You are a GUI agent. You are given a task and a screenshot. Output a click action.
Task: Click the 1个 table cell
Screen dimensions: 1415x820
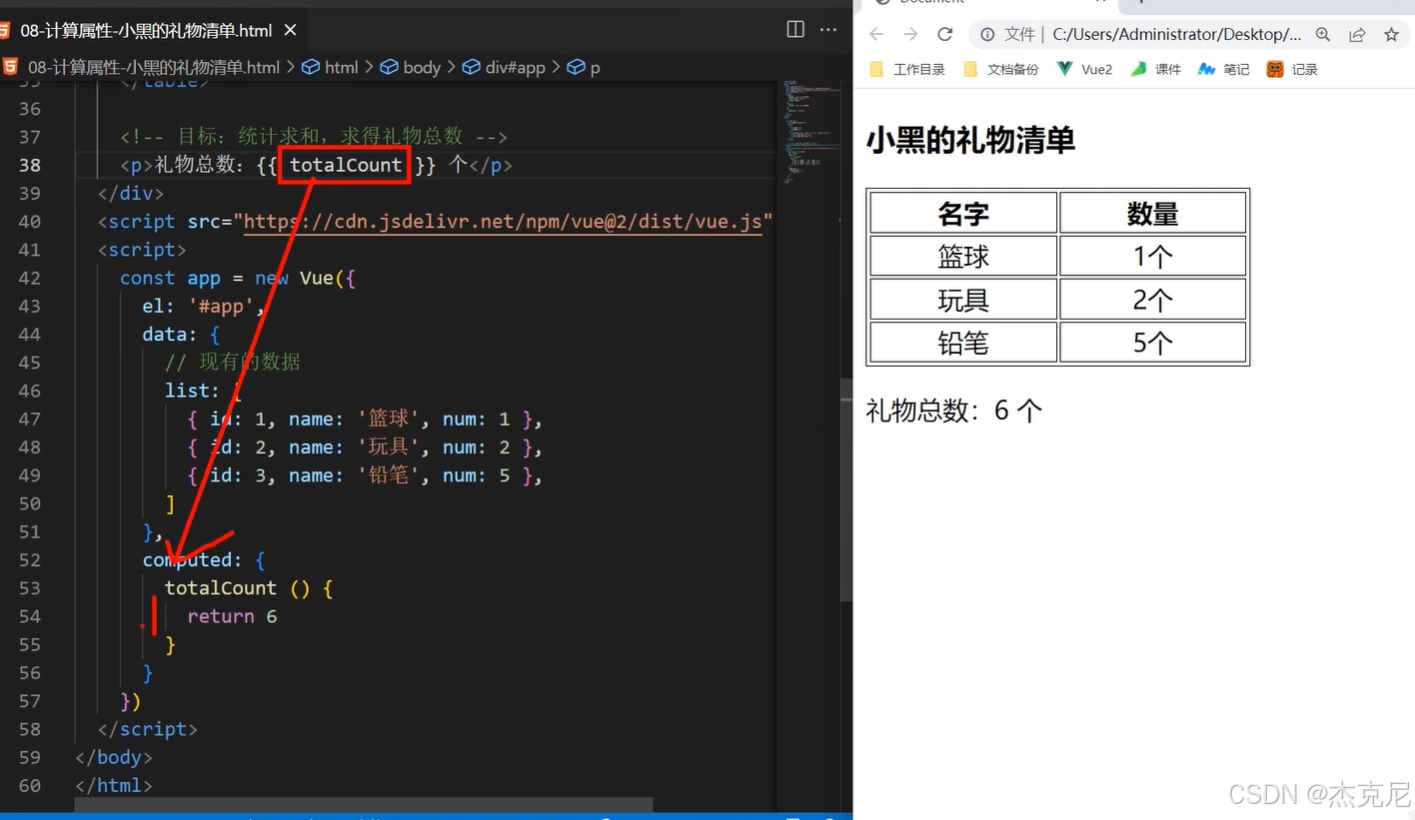(1153, 256)
